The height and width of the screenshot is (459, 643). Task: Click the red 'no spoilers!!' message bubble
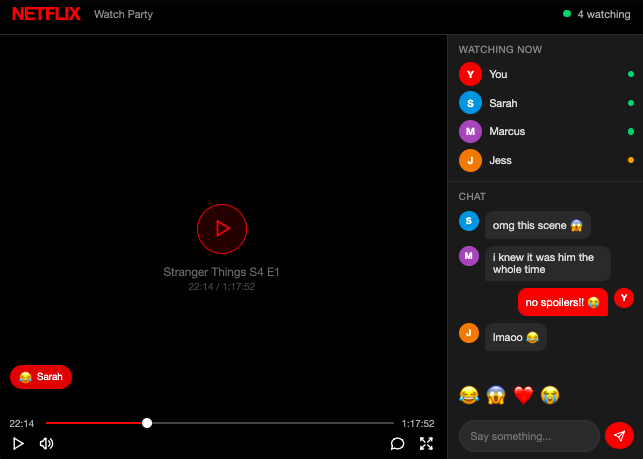pyautogui.click(x=563, y=302)
